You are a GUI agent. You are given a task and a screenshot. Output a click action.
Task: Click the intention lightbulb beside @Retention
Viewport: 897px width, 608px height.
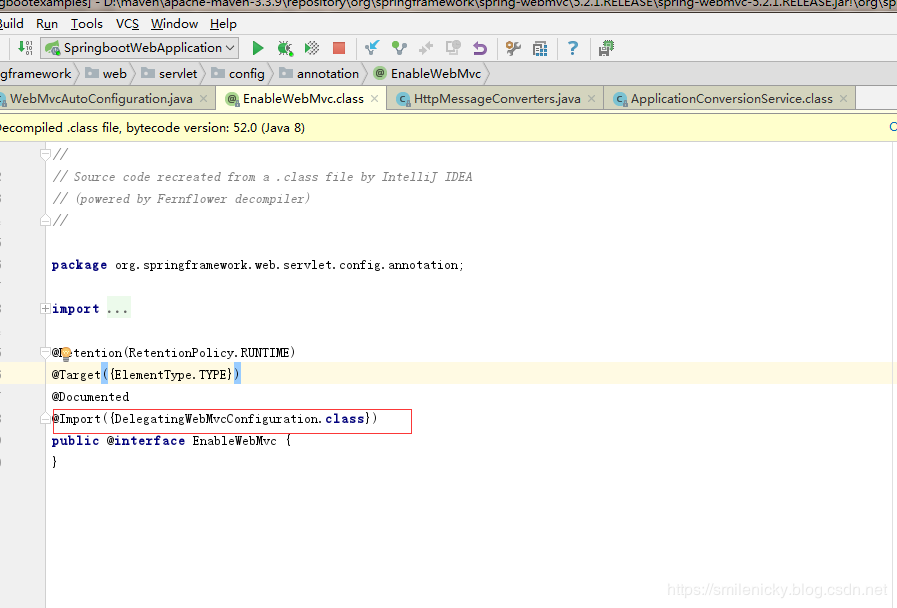pos(66,353)
